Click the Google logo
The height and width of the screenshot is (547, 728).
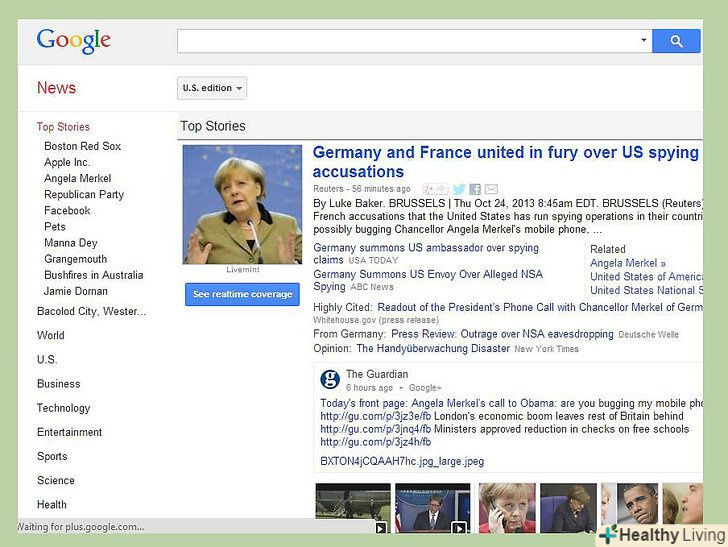pos(74,41)
